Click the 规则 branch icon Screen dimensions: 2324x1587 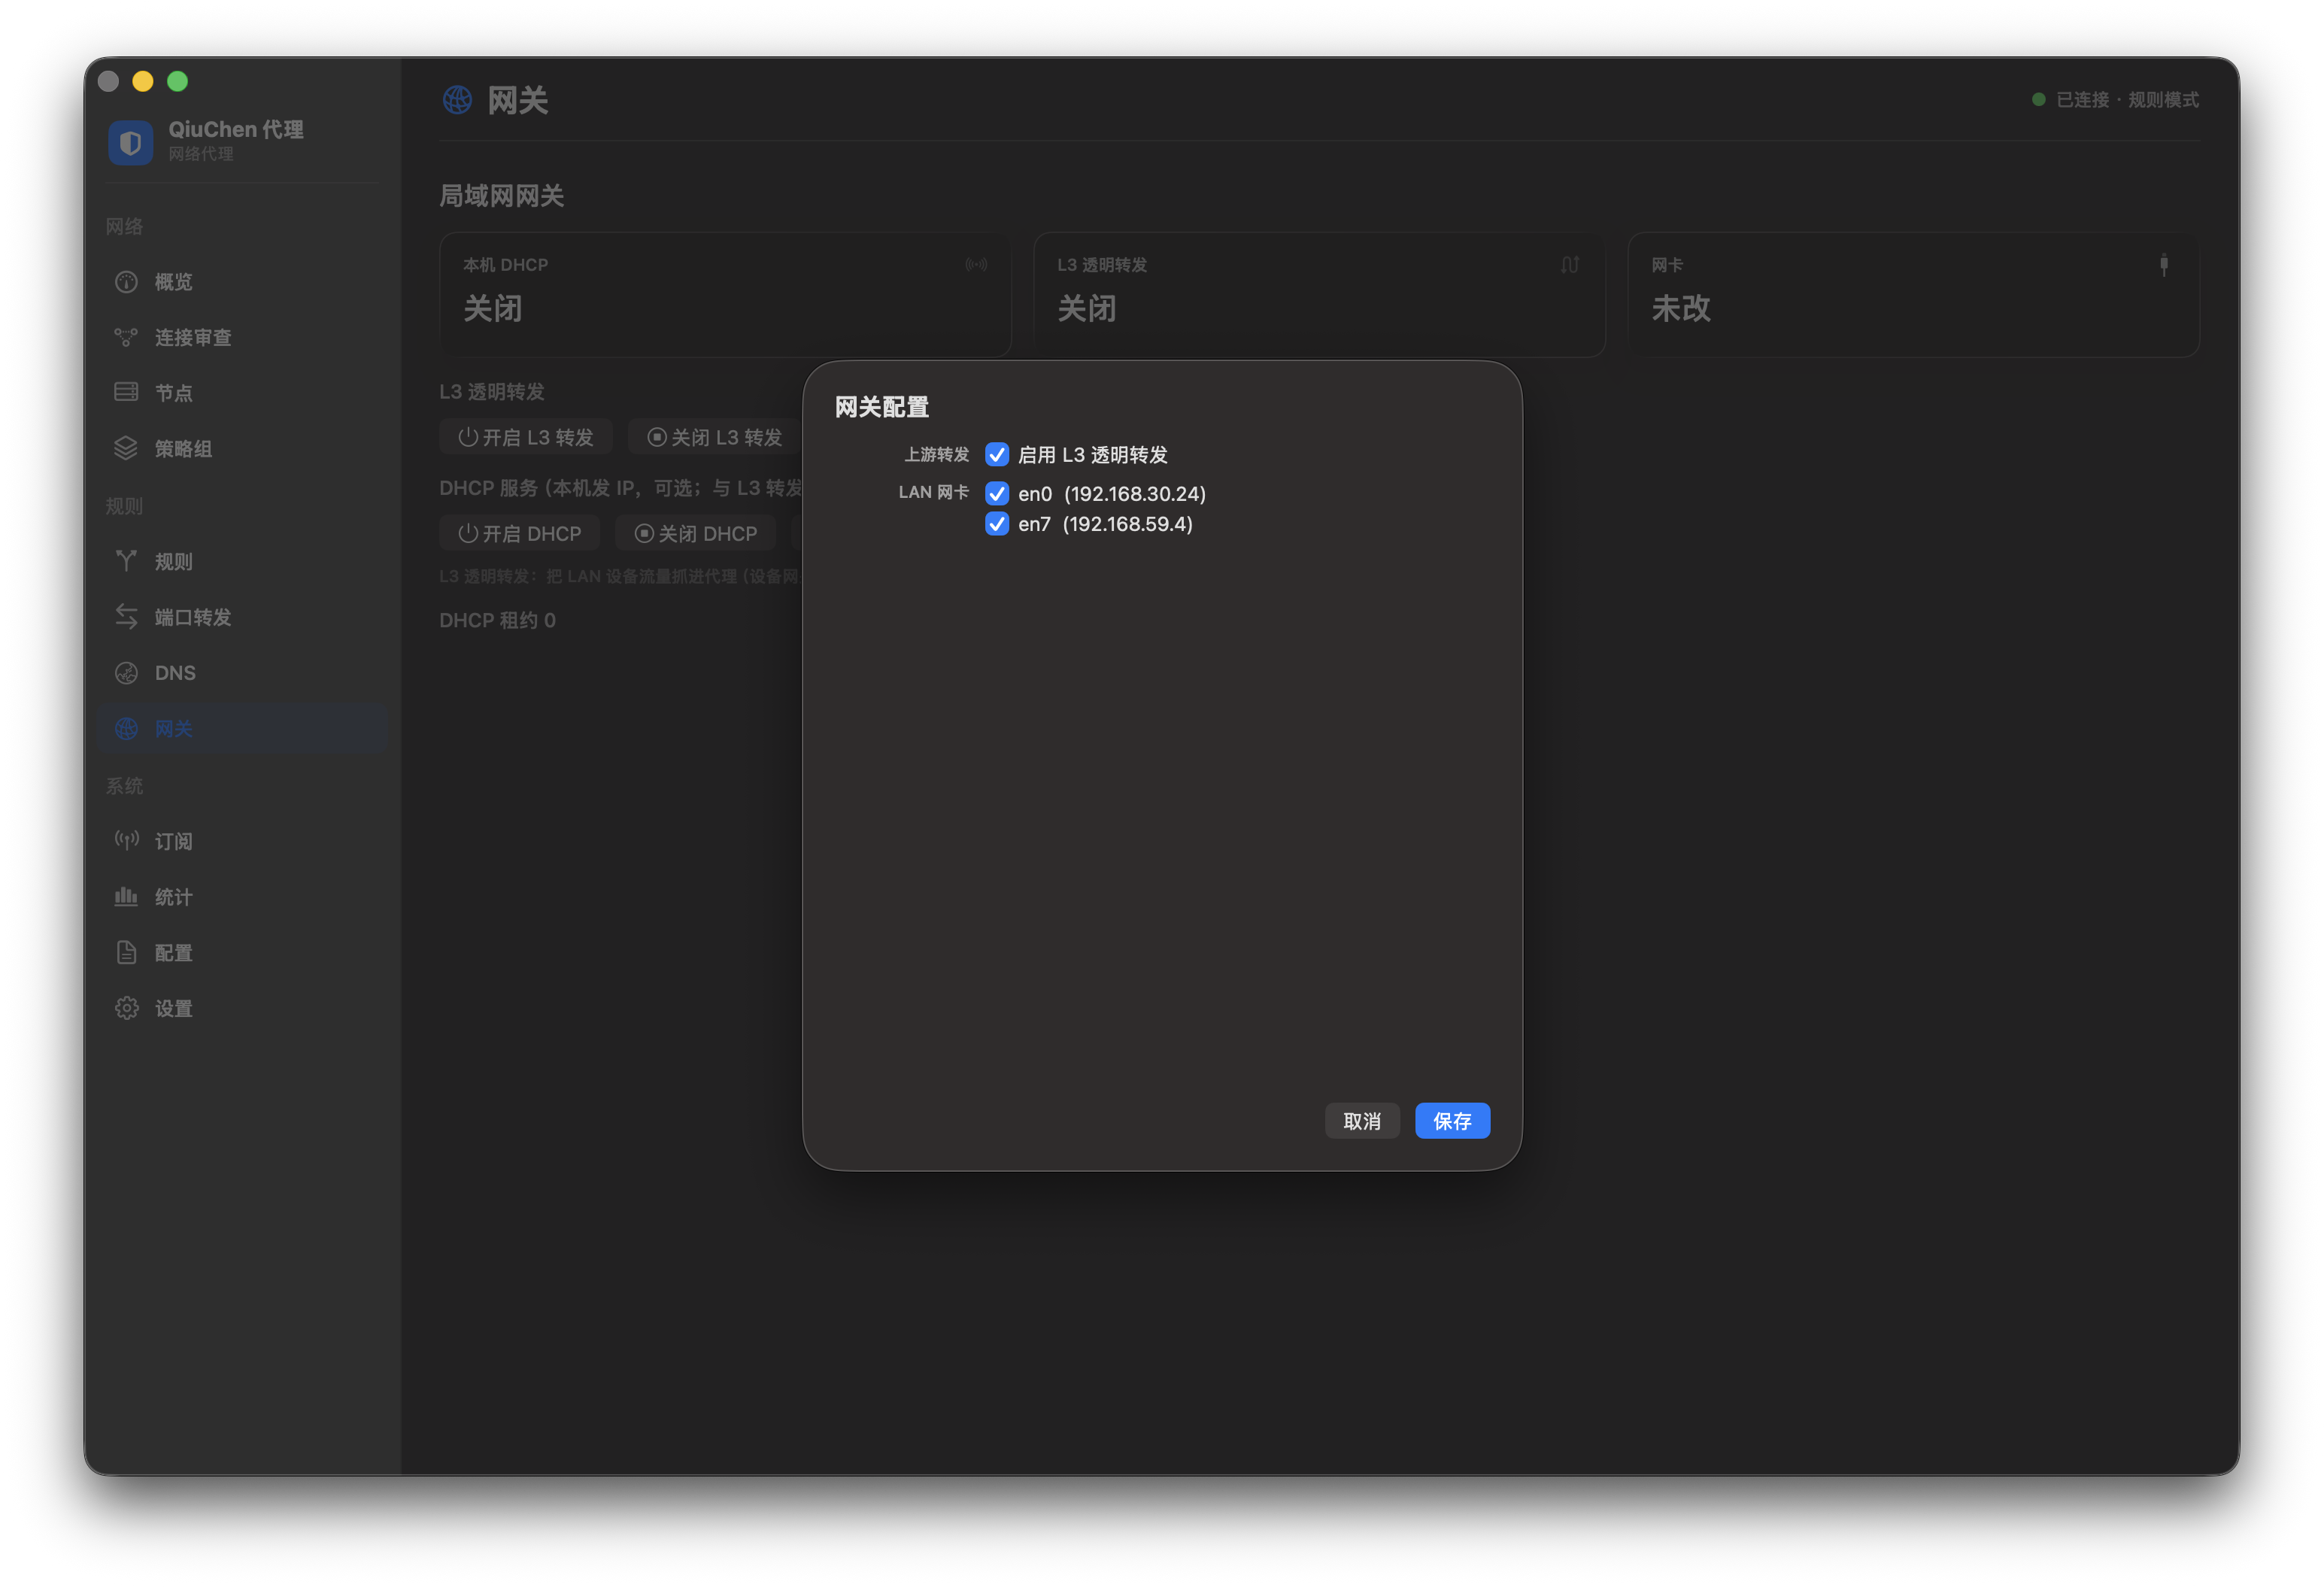[x=126, y=561]
